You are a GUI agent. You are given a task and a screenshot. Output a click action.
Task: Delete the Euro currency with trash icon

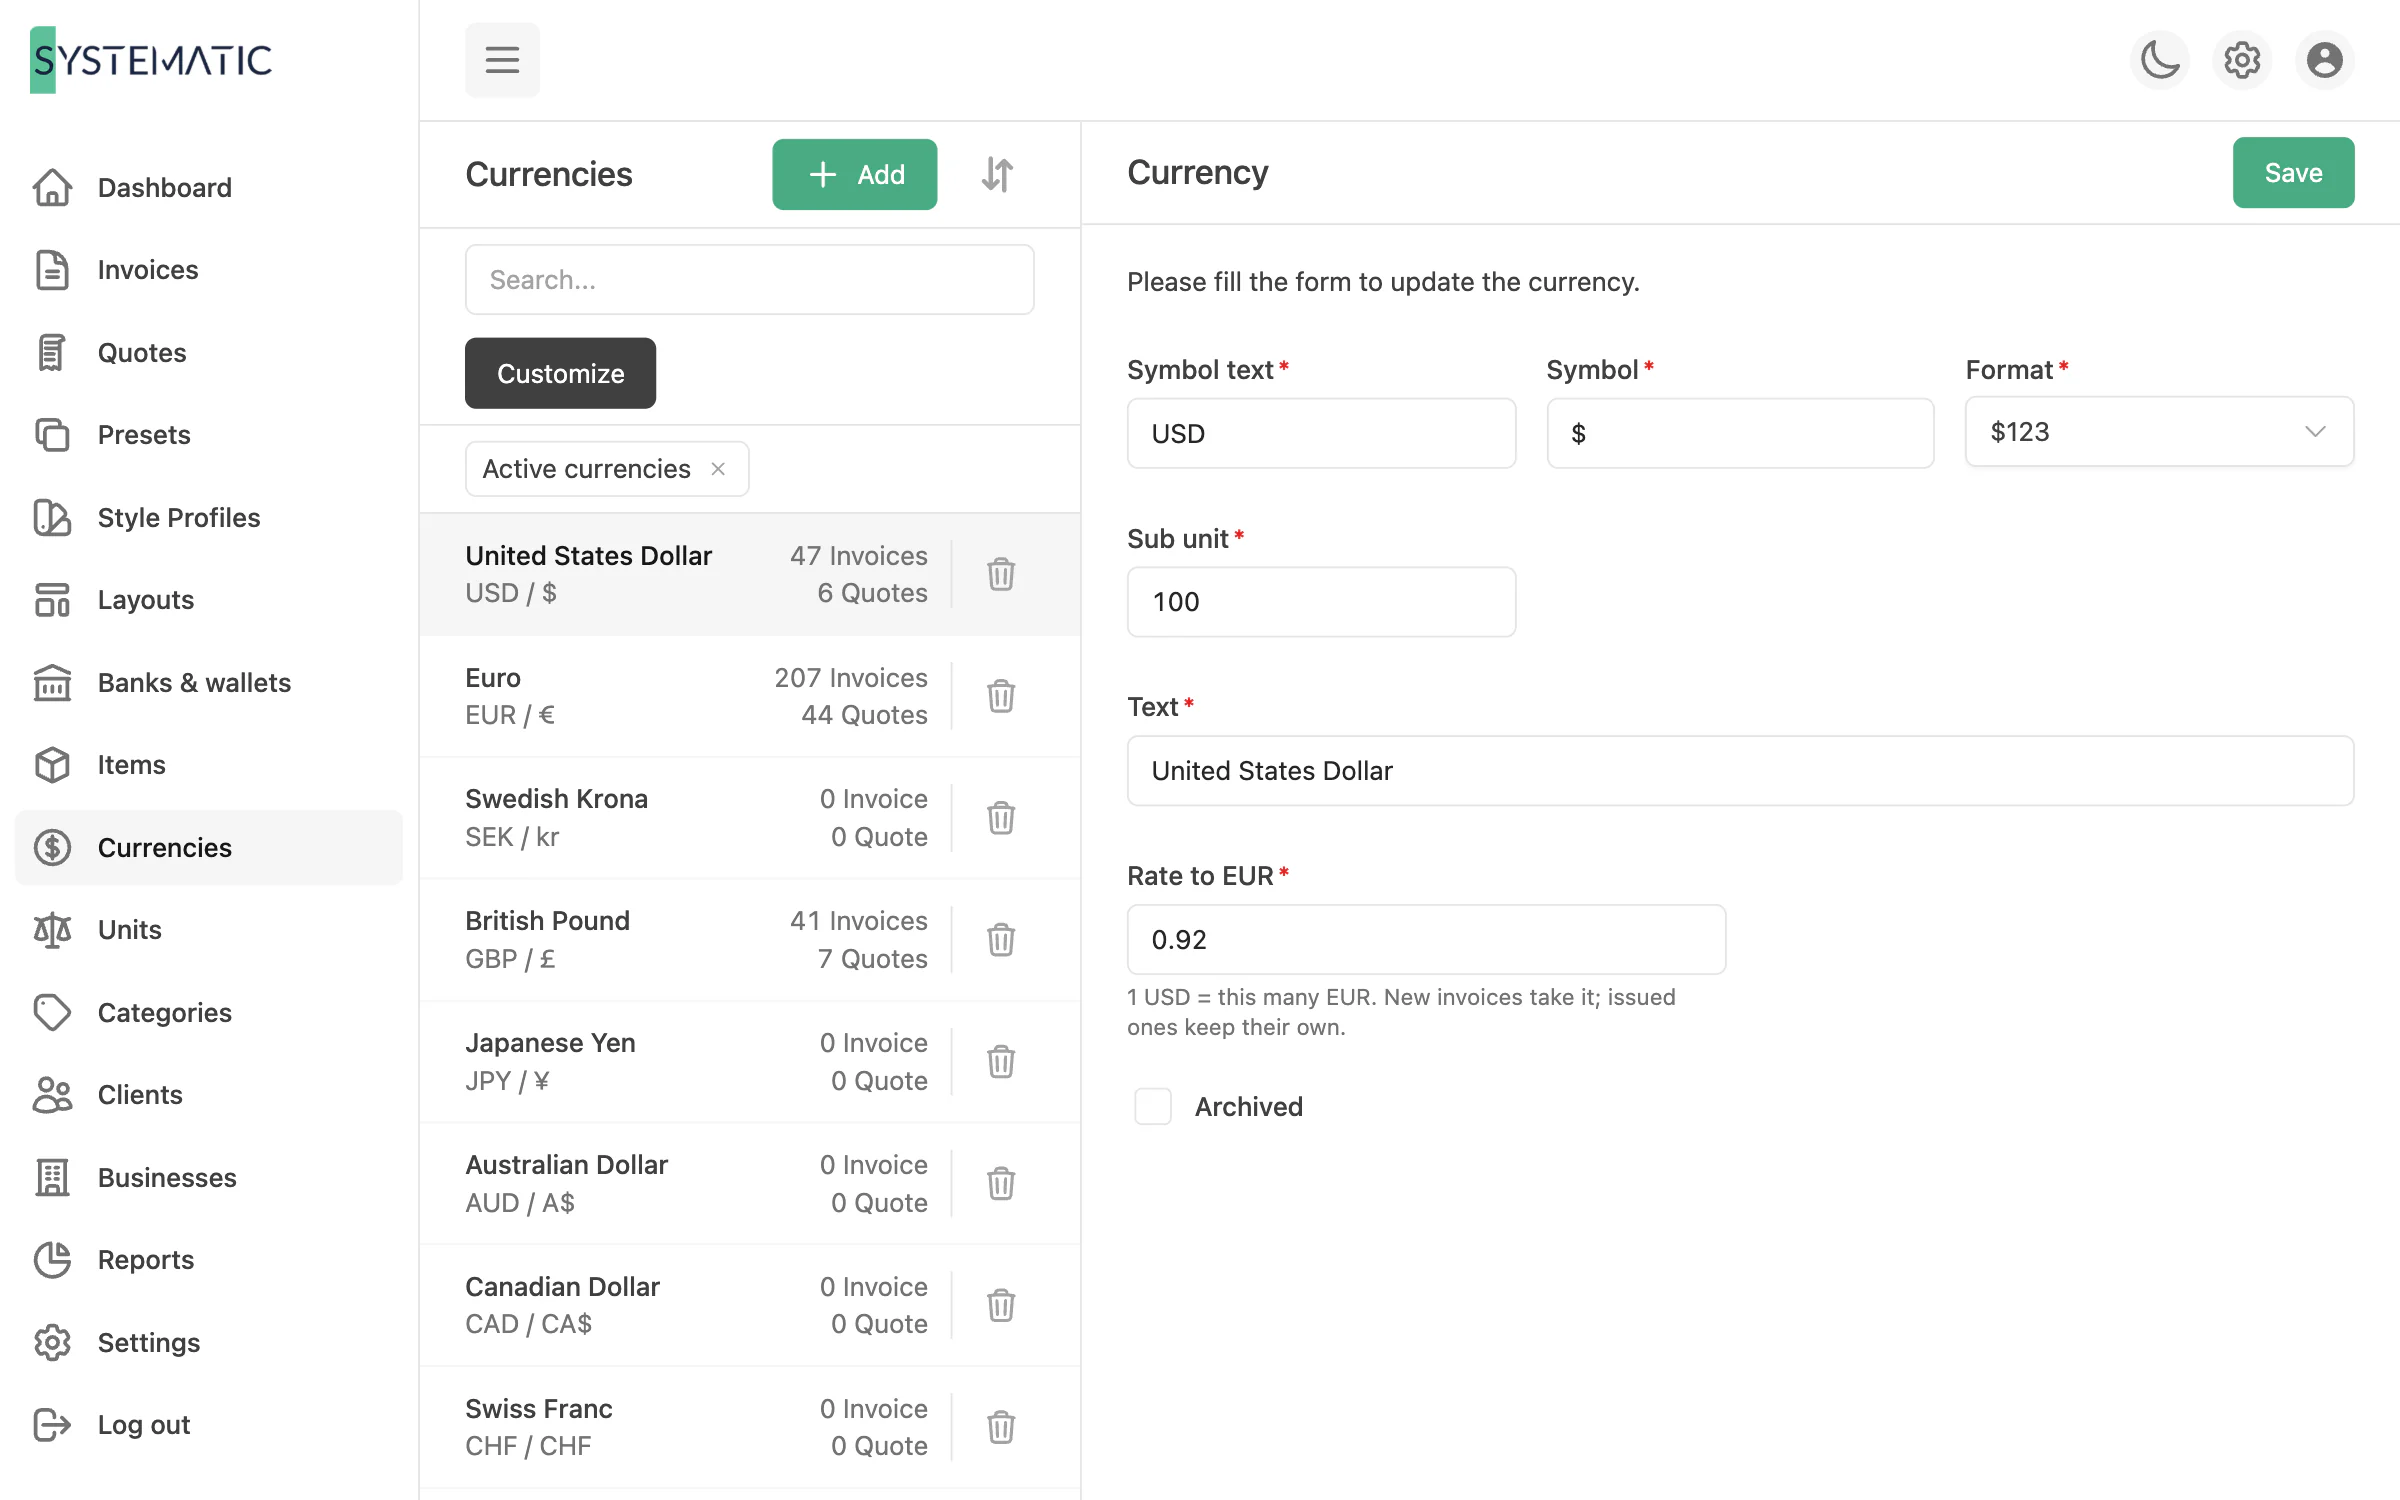tap(1001, 696)
